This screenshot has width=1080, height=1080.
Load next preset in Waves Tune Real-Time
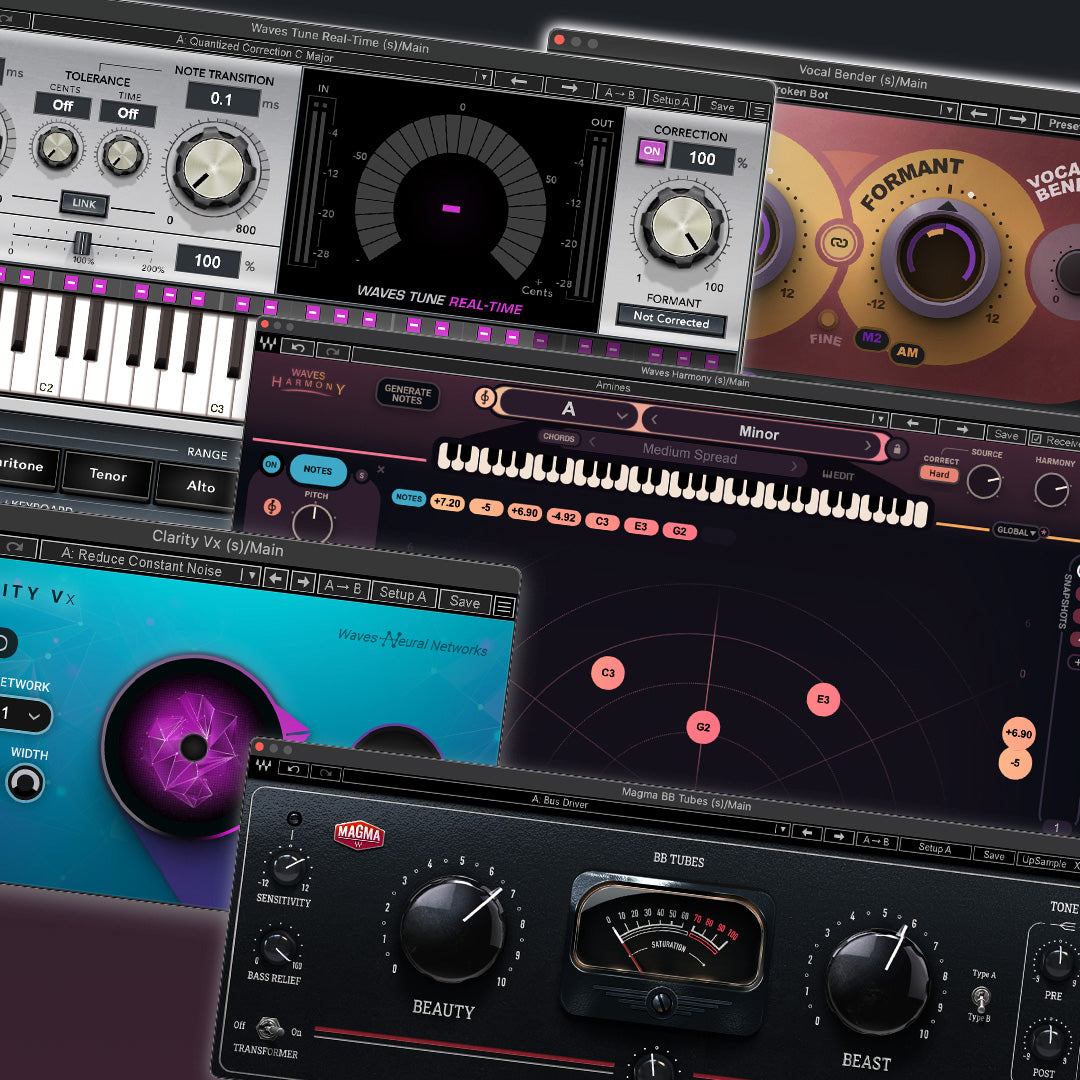[569, 87]
